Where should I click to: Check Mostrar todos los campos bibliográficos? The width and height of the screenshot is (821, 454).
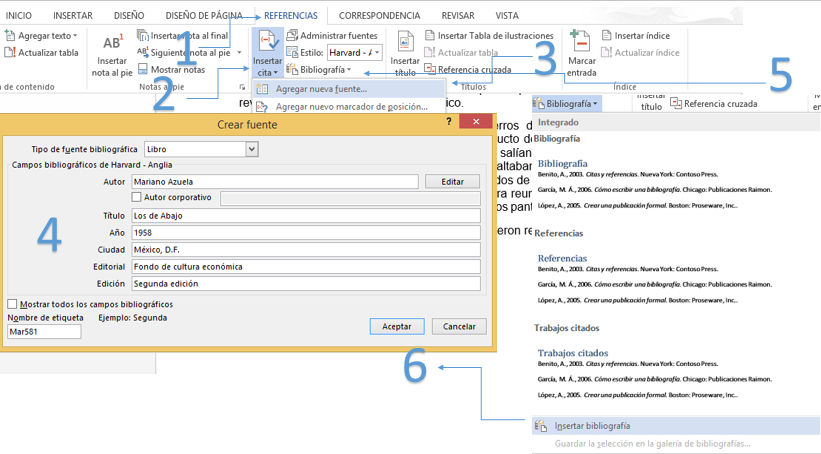[12, 304]
